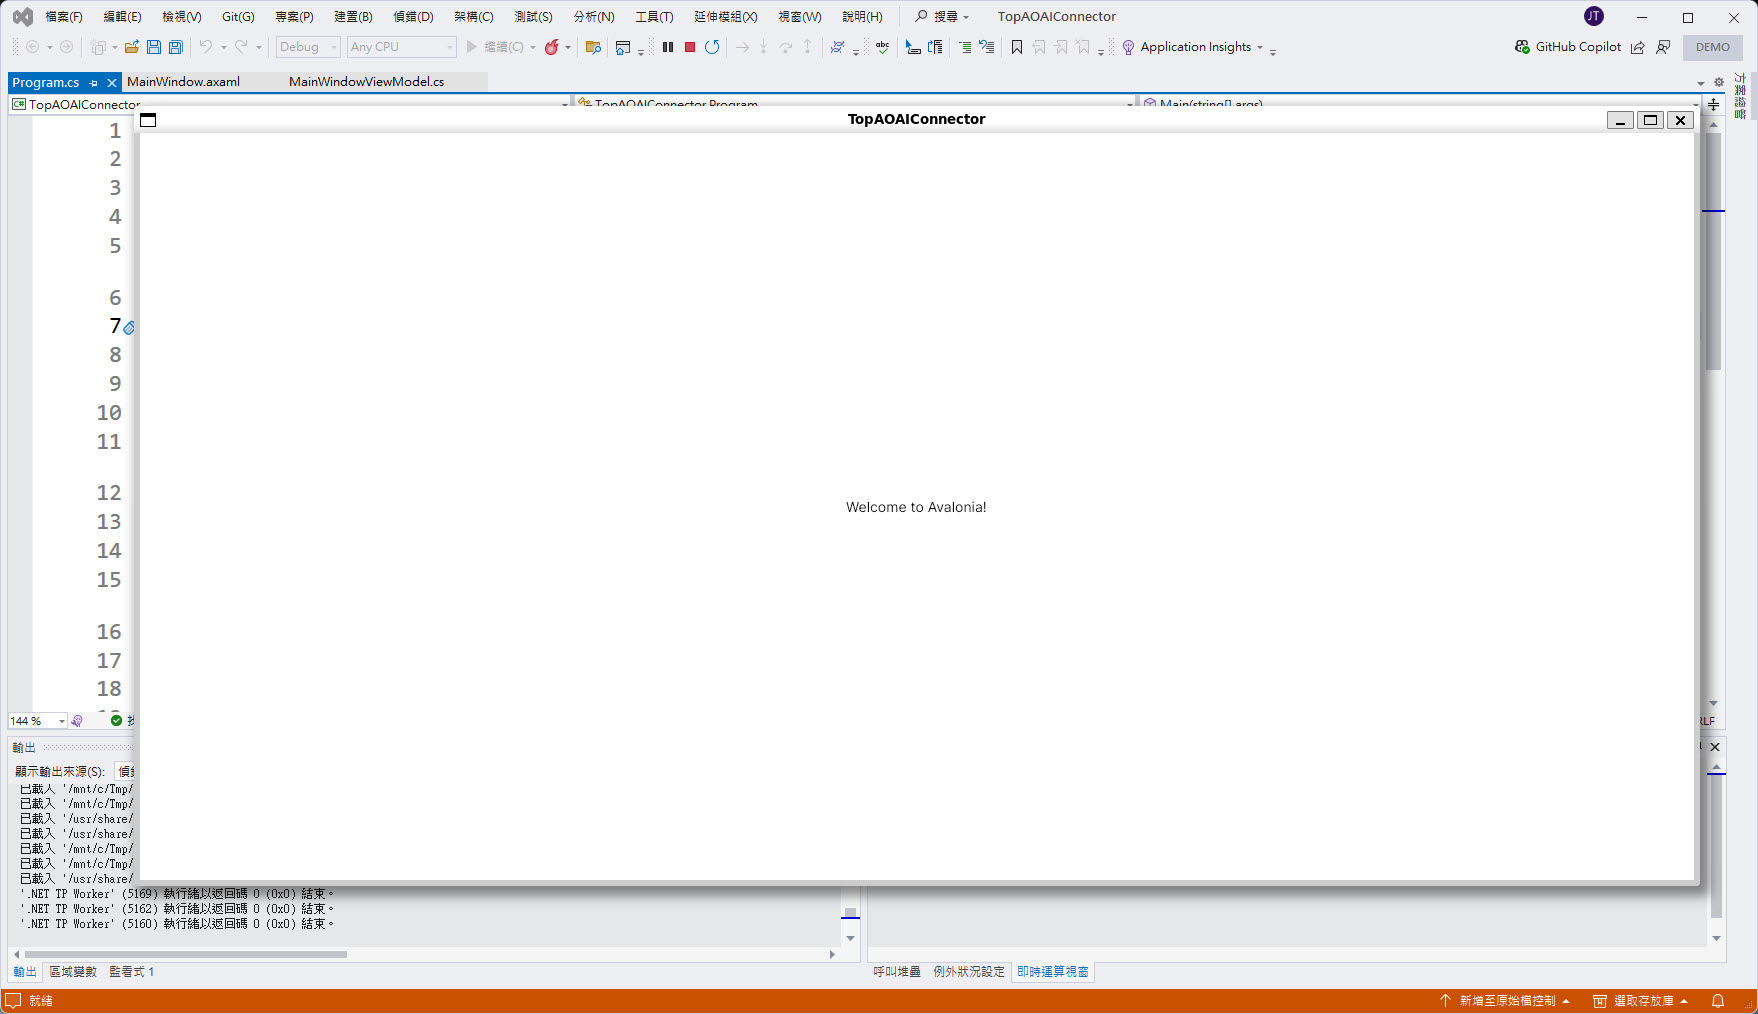Click the notifications bell in status bar
The width and height of the screenshot is (1758, 1014).
[x=1718, y=1001]
